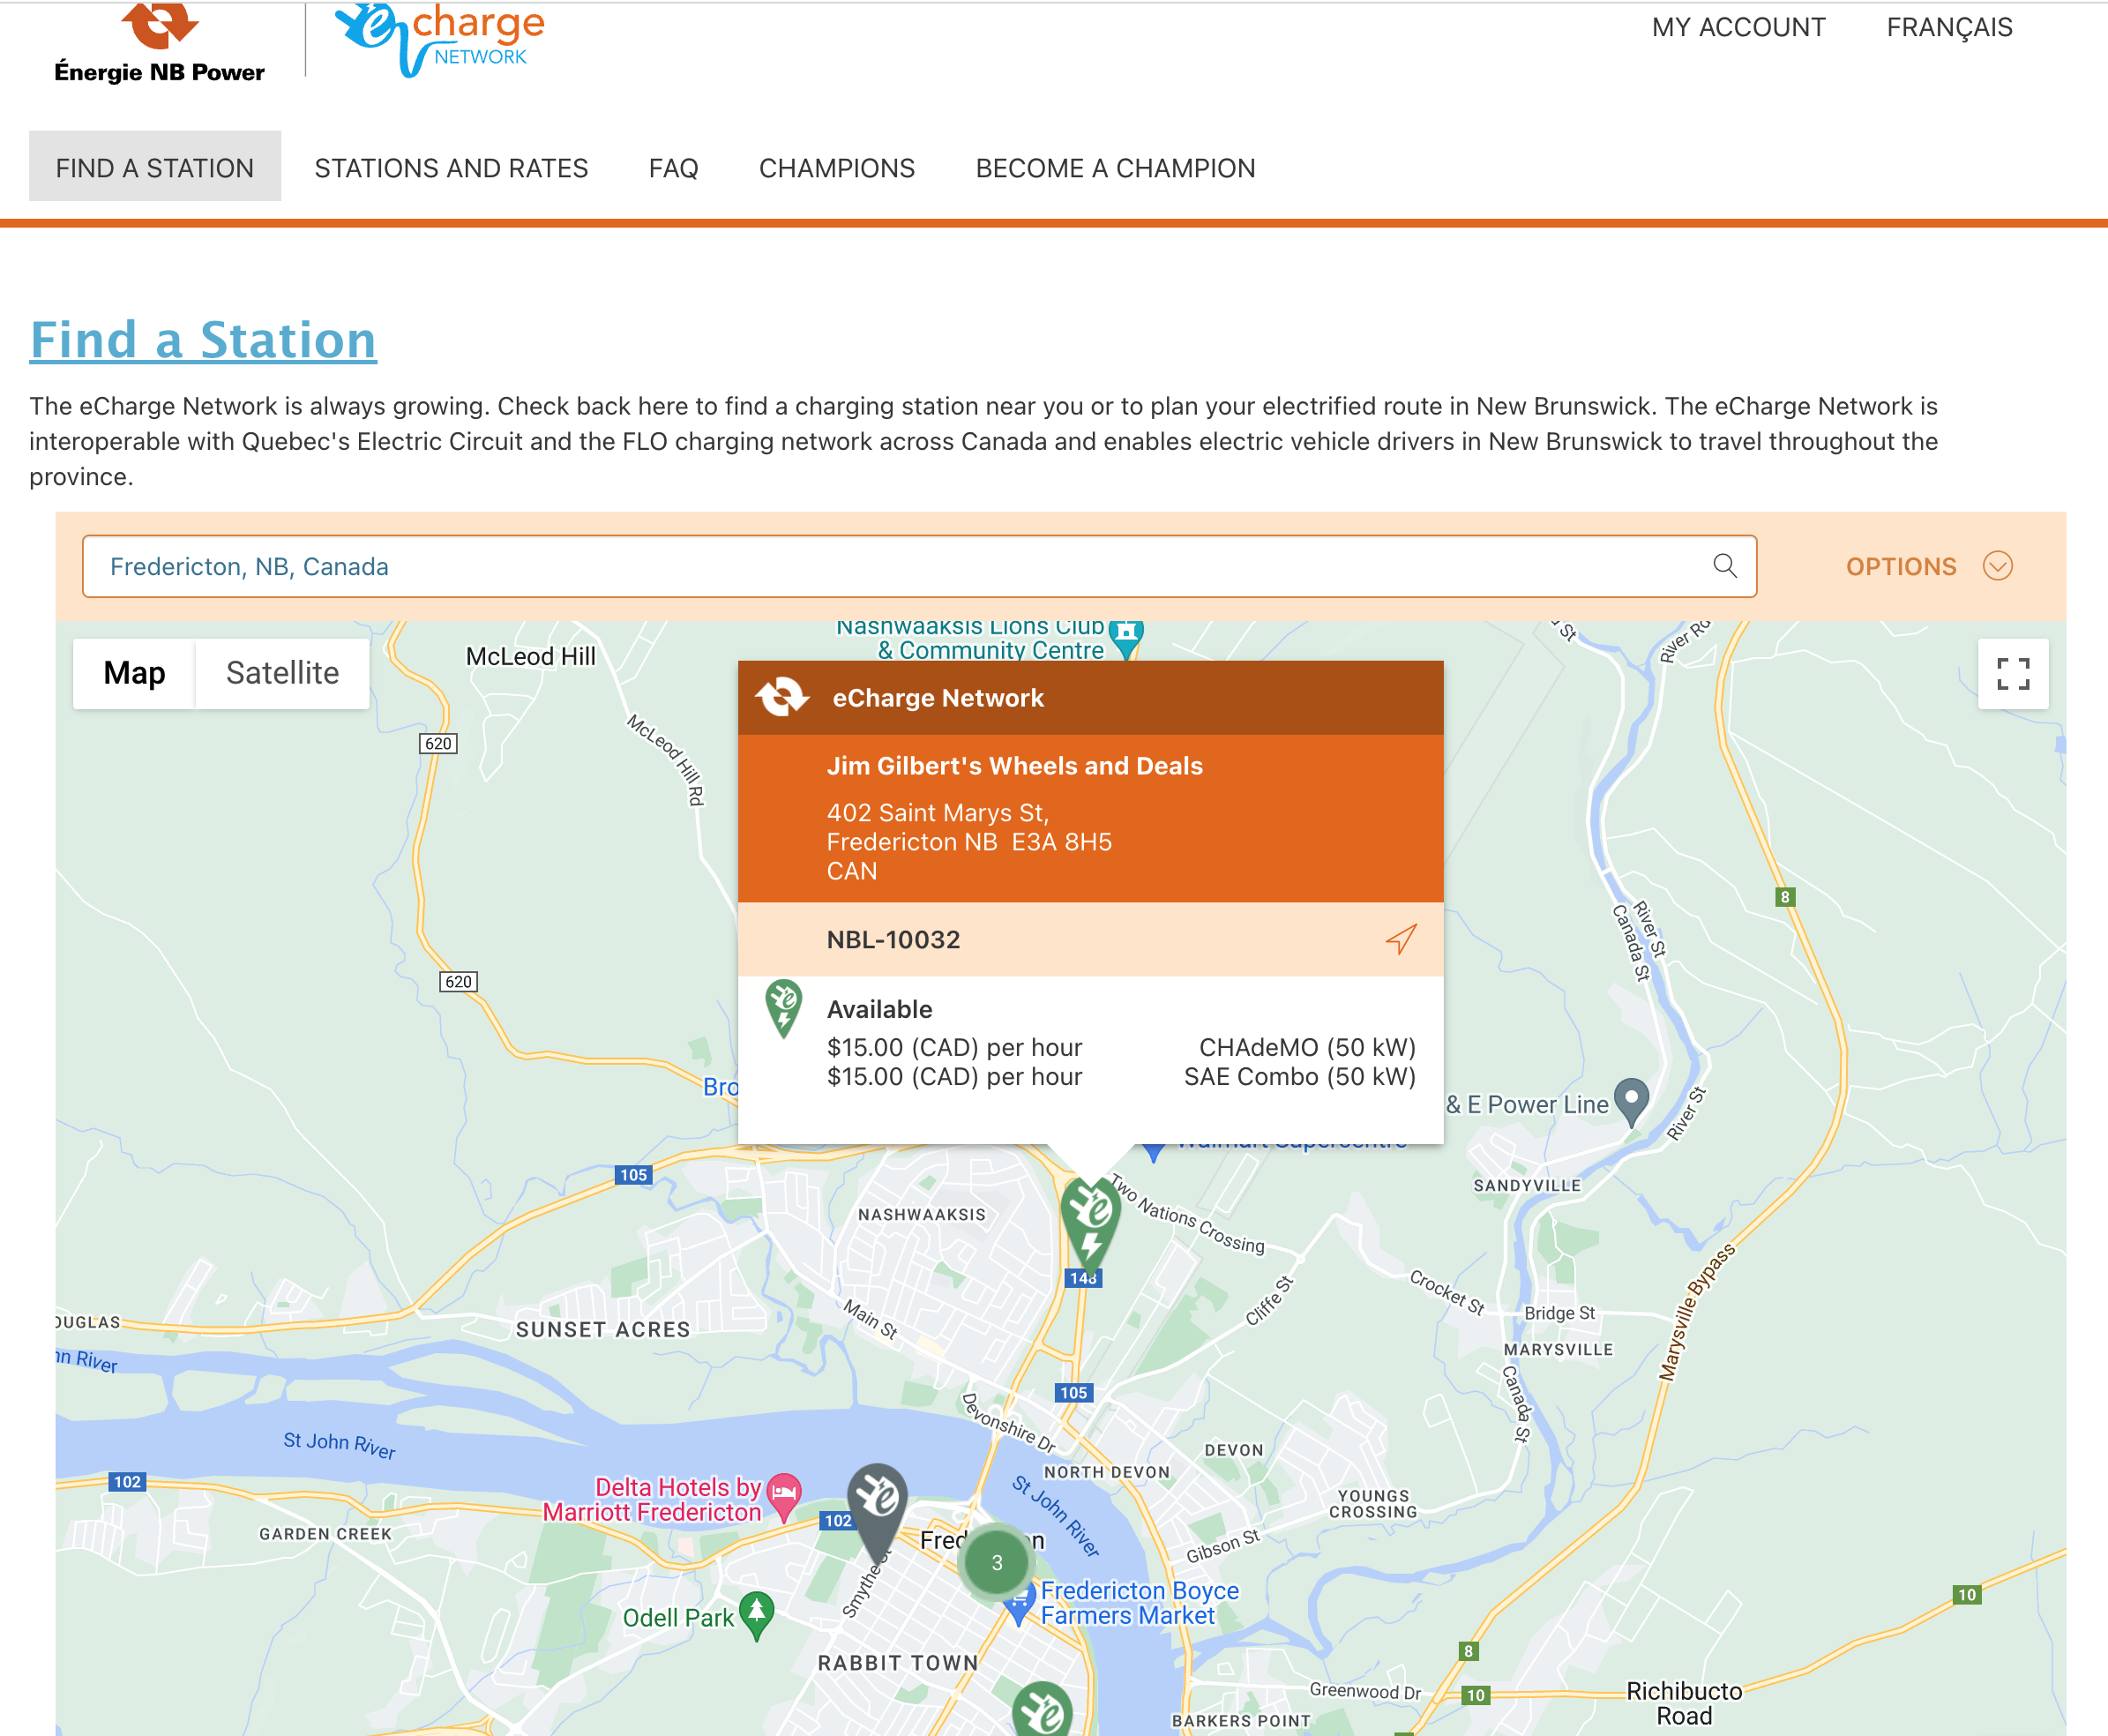2108x1736 pixels.
Task: Click the magnifying glass search icon
Action: tap(1724, 566)
